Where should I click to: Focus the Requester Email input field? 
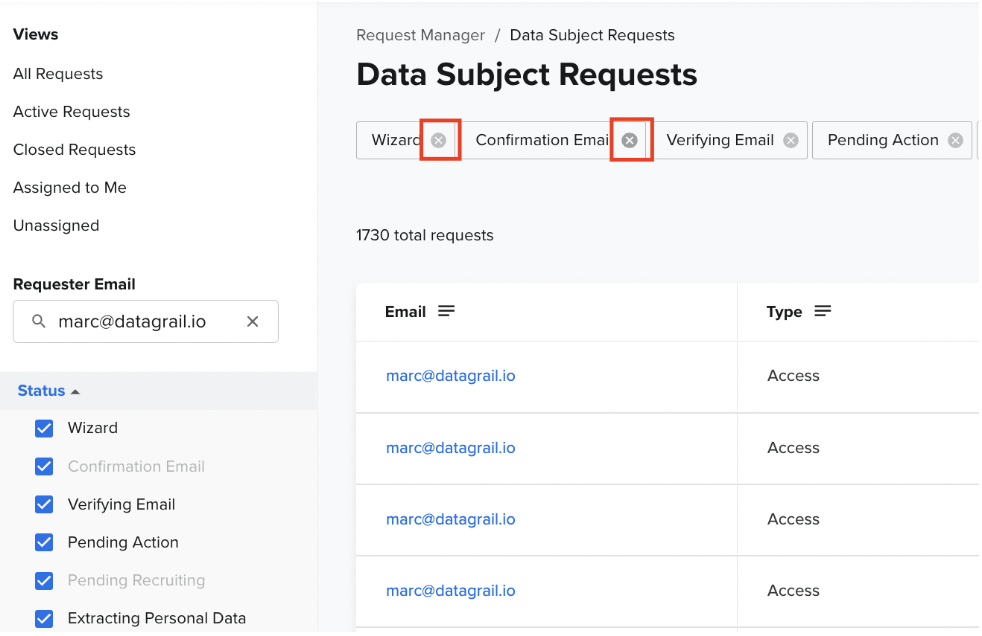tap(145, 322)
